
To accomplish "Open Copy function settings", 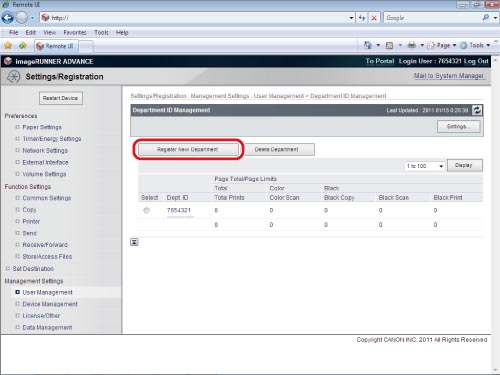I will (29, 210).
